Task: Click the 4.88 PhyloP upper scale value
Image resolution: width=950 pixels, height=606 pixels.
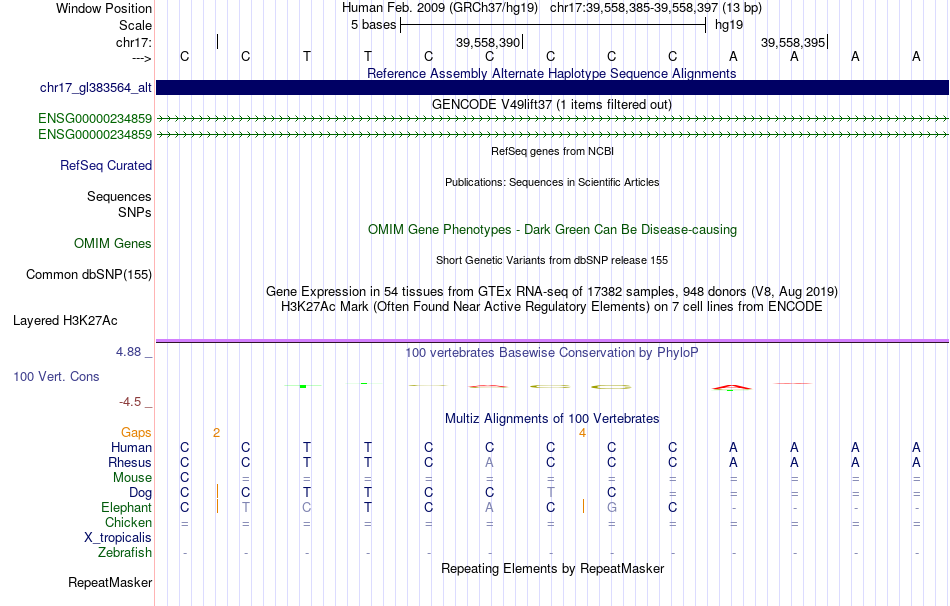Action: 128,352
